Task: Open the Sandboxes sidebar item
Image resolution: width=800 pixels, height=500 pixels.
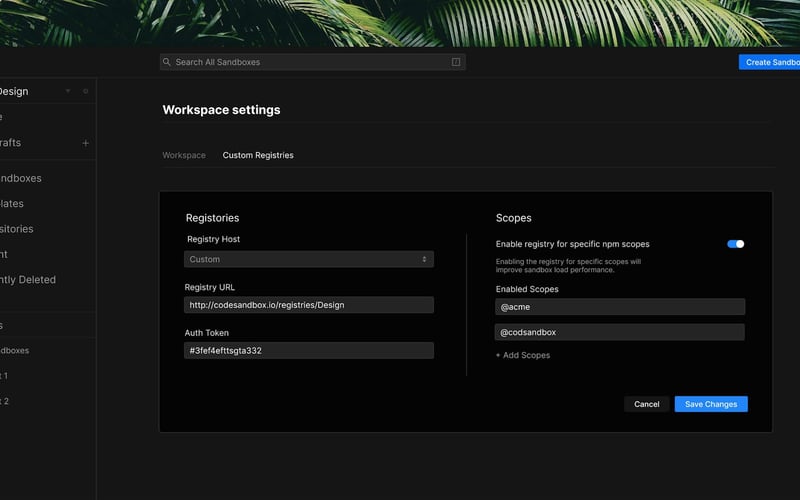Action: (x=20, y=178)
